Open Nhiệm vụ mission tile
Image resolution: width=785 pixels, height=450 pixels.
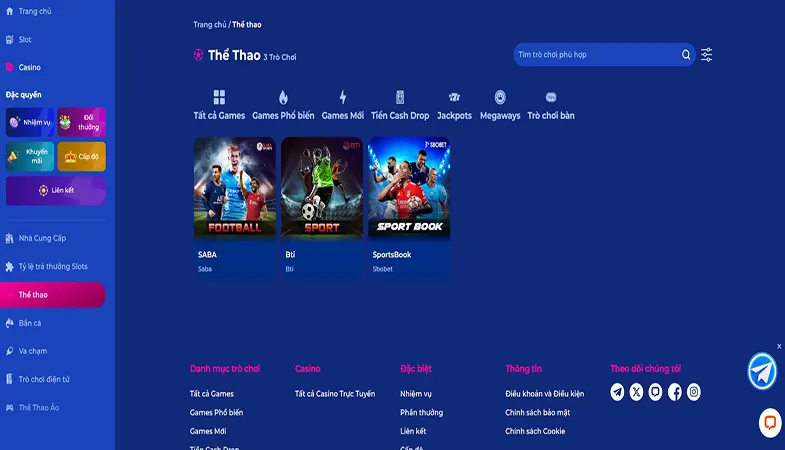click(x=30, y=122)
